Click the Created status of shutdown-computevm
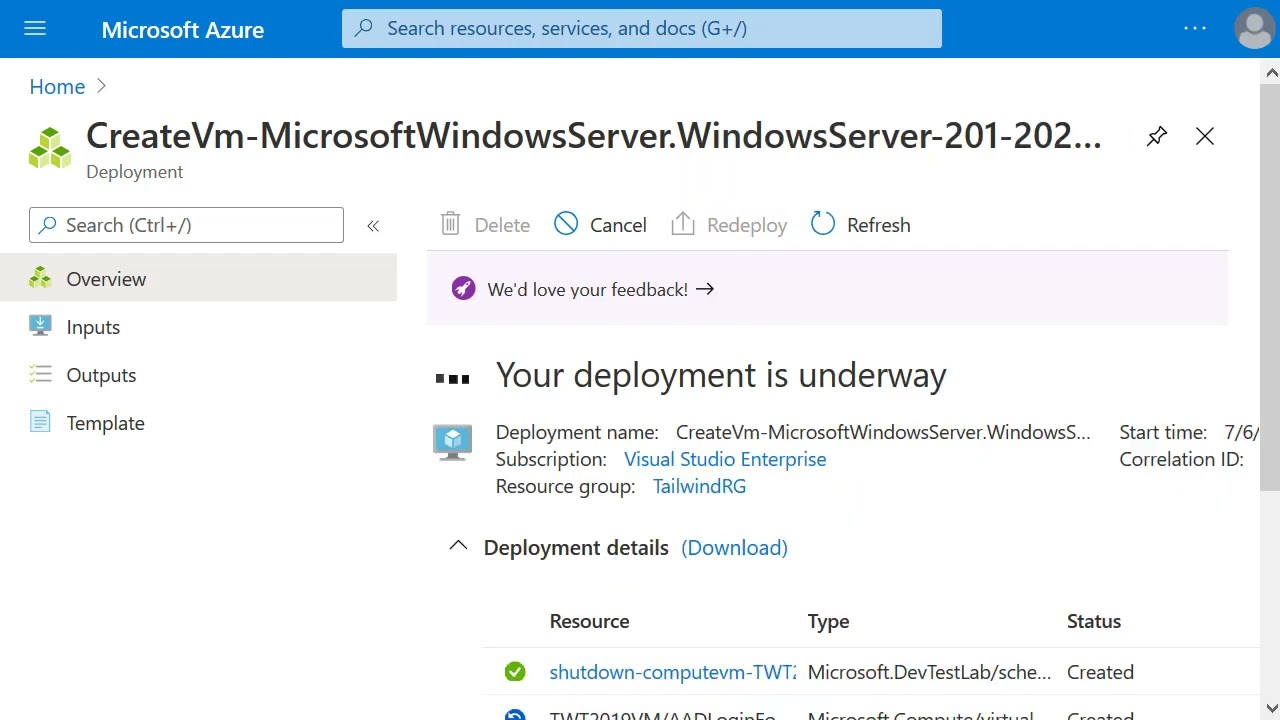This screenshot has height=720, width=1280. coord(1100,672)
